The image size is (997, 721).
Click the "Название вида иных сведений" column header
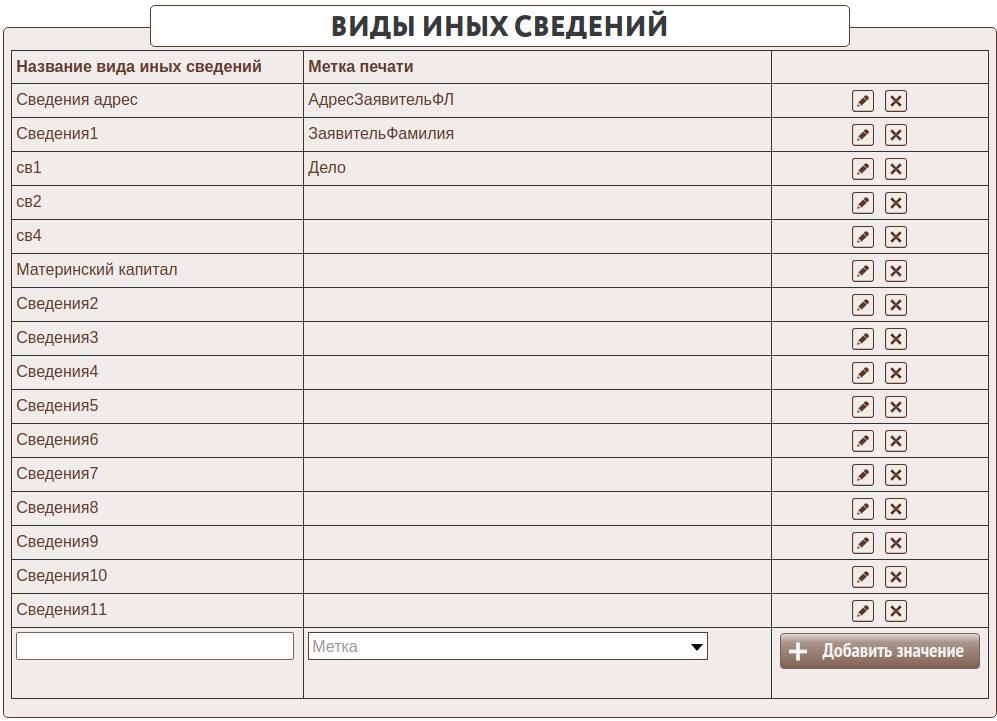139,67
